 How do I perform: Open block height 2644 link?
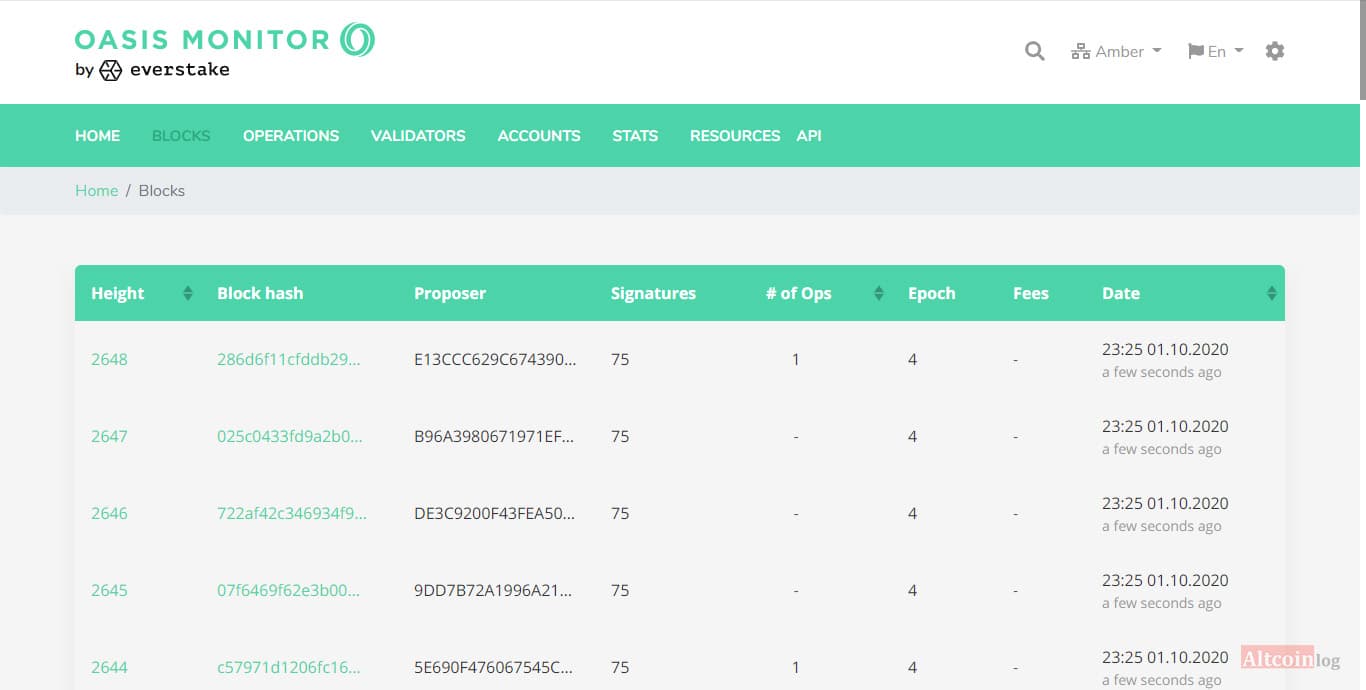tap(109, 668)
